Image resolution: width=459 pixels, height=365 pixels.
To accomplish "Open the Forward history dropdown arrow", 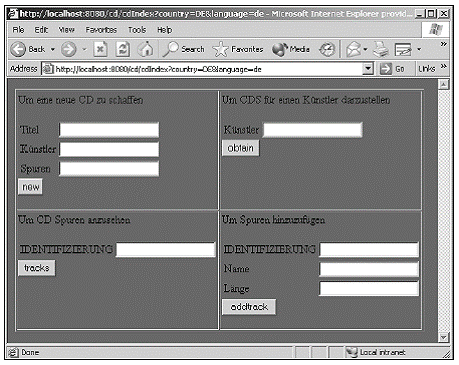I will pyautogui.click(x=85, y=49).
